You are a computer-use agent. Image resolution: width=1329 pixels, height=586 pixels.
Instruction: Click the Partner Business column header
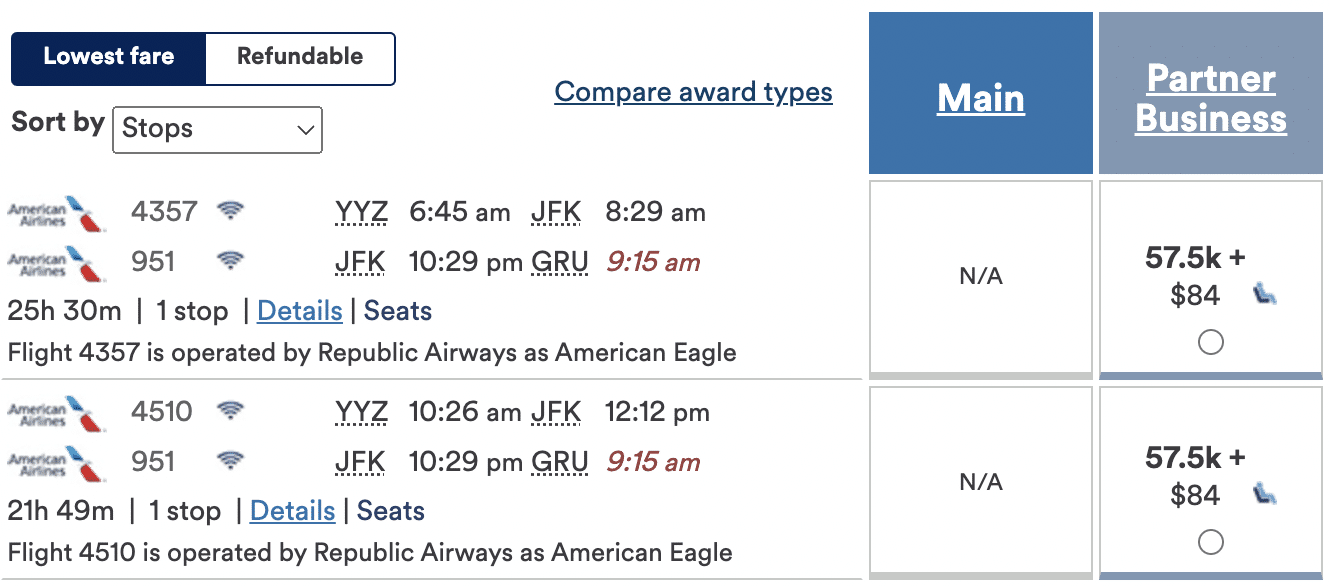coord(1210,98)
